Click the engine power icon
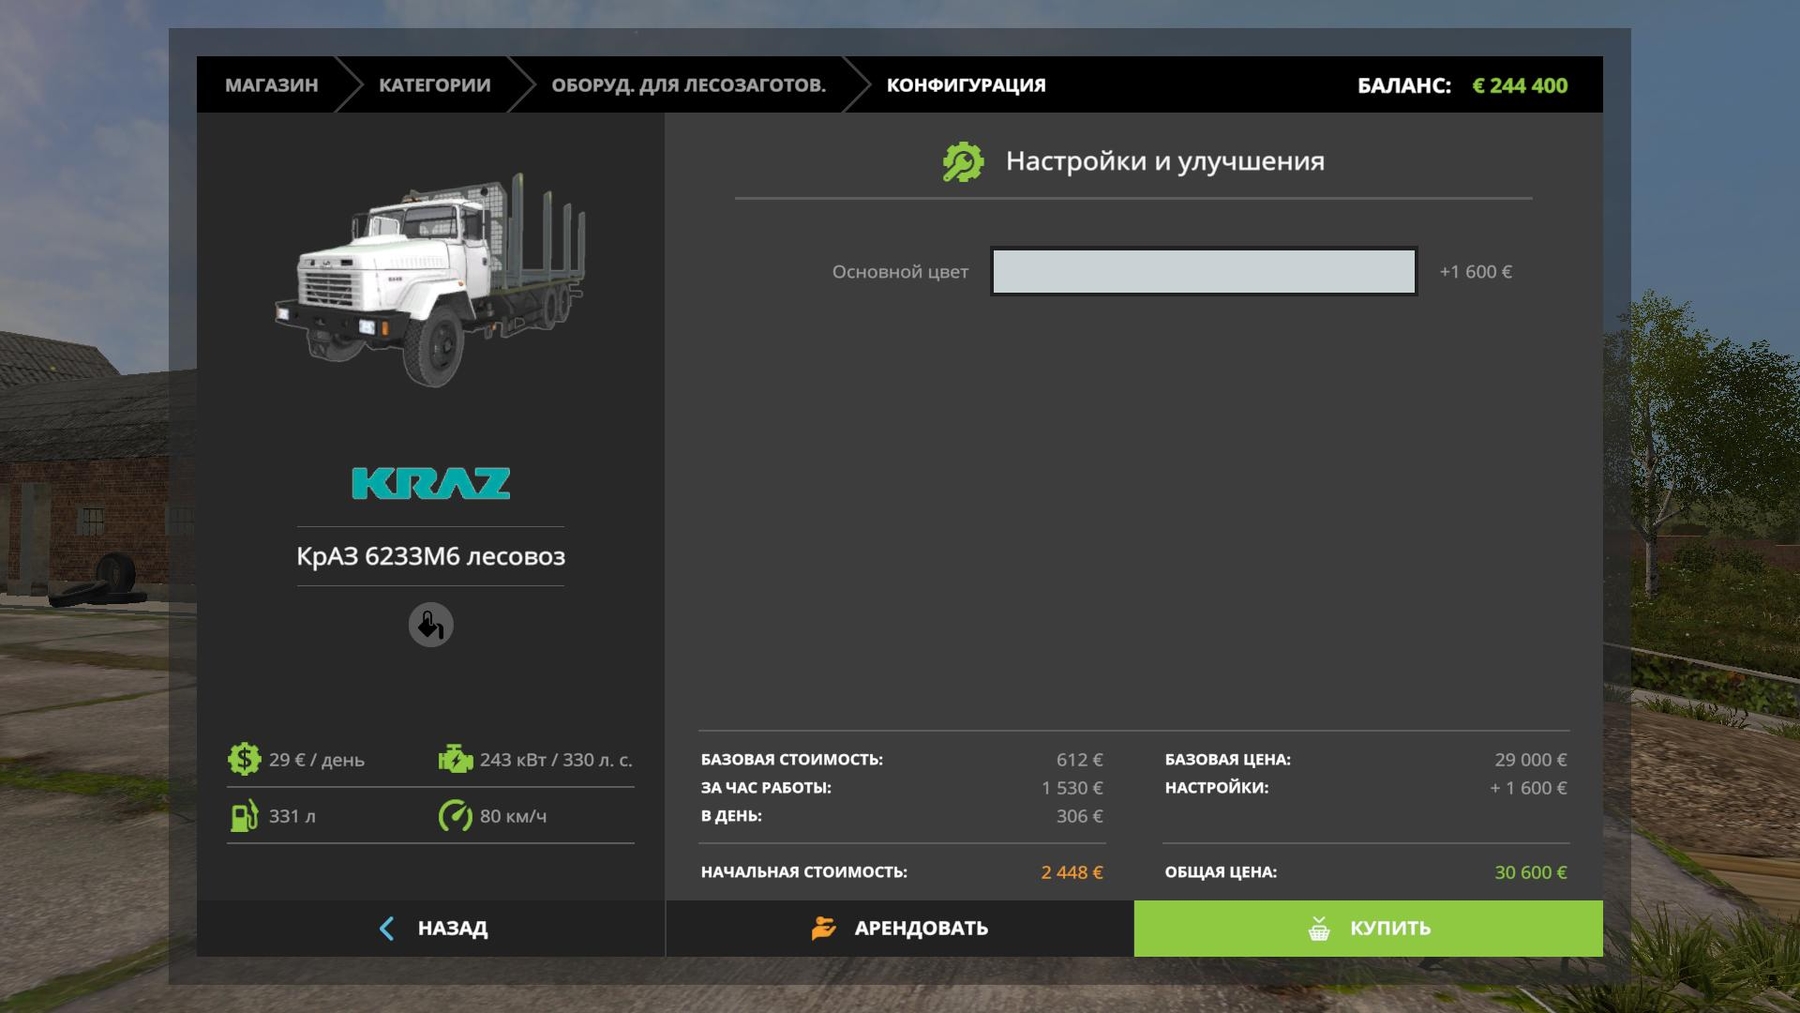The image size is (1800, 1013). pyautogui.click(x=455, y=760)
